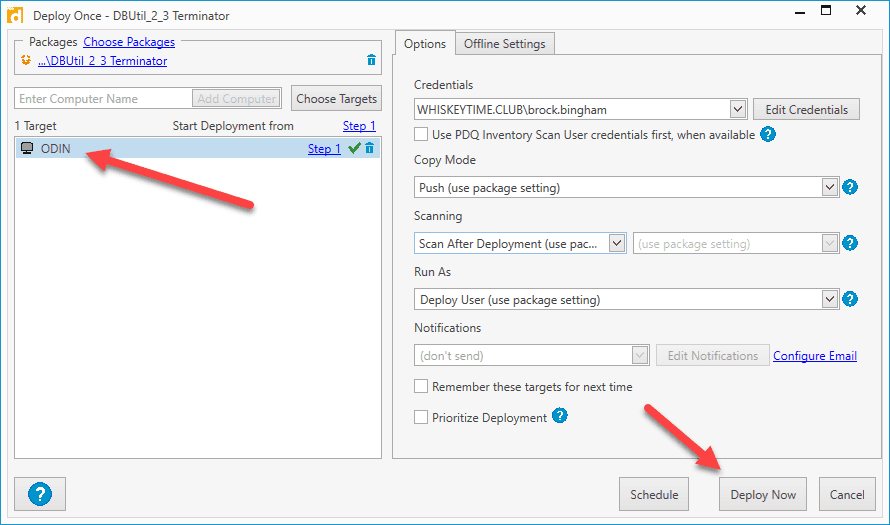Switch to the Options tab
This screenshot has height=525, width=890.
tap(425, 44)
